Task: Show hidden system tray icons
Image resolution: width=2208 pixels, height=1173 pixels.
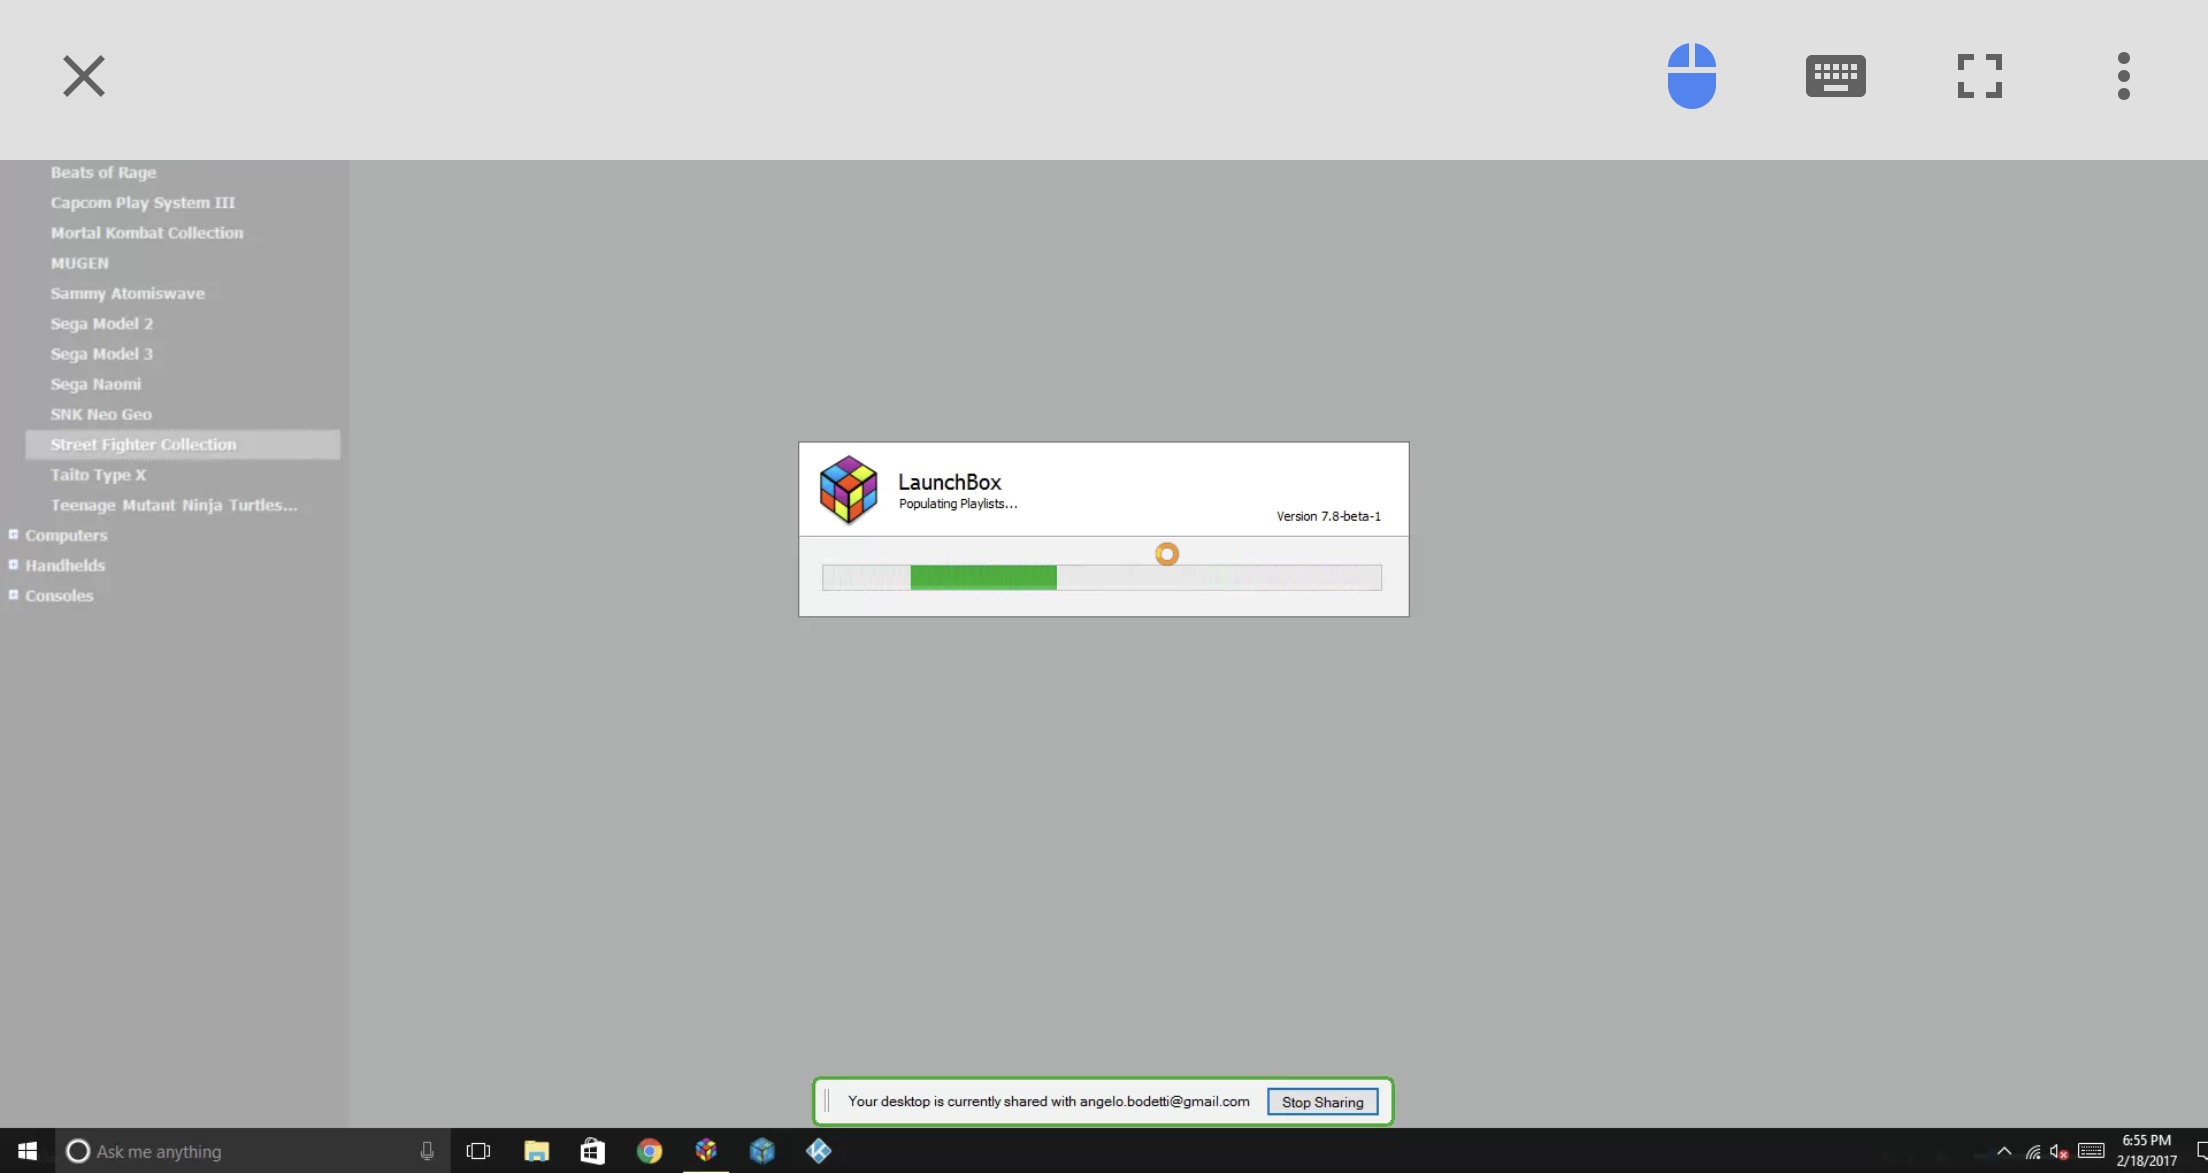Action: [x=2004, y=1151]
